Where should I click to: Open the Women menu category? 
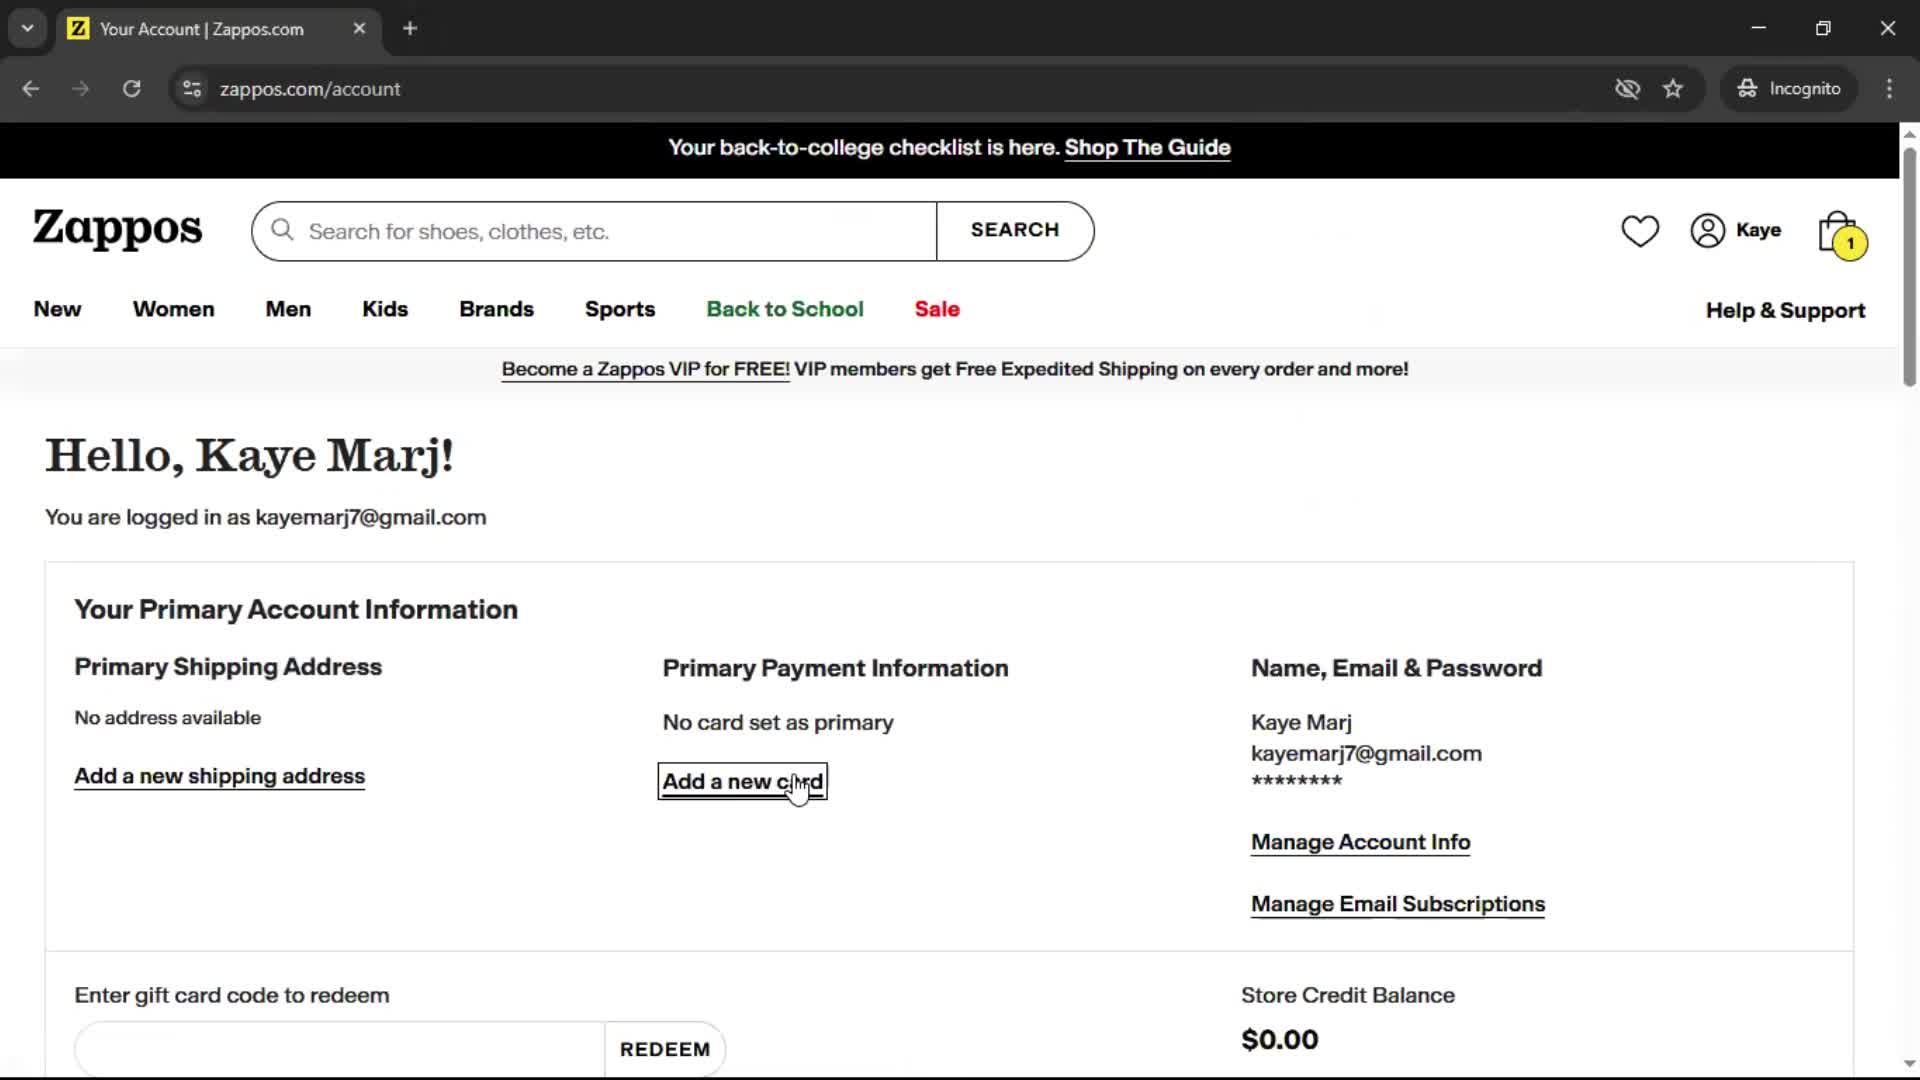coord(173,309)
